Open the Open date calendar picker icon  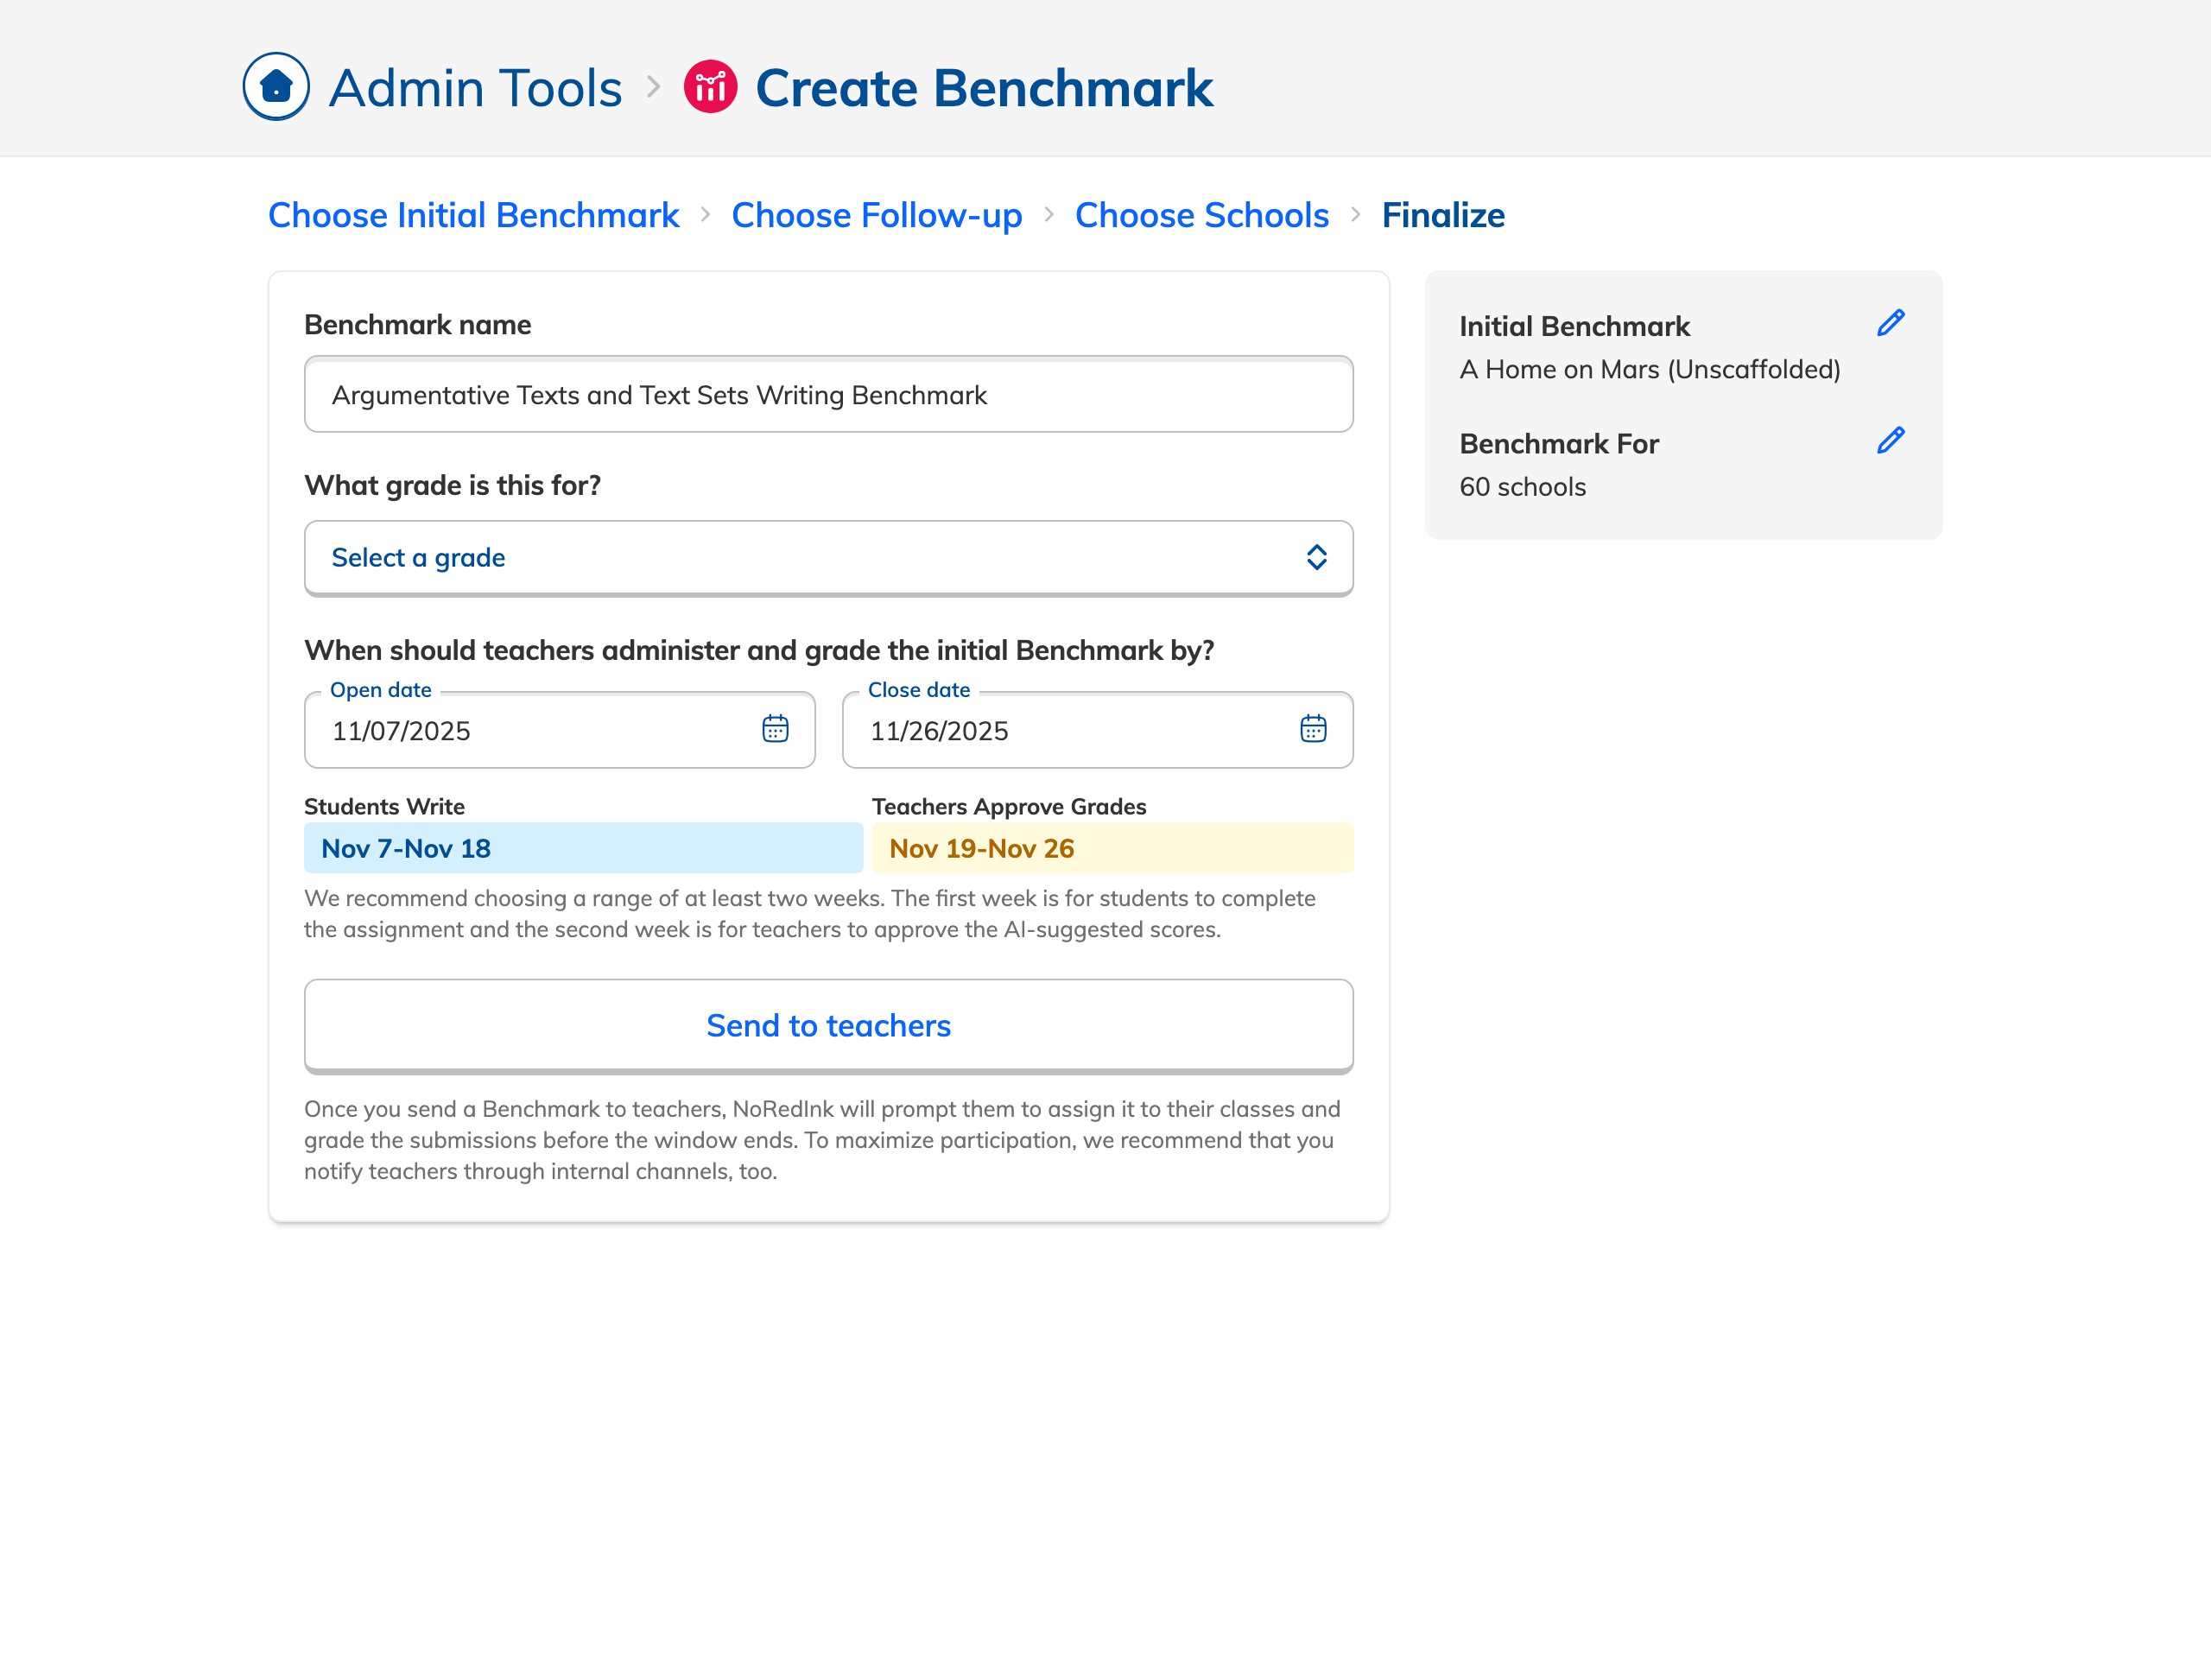775,729
